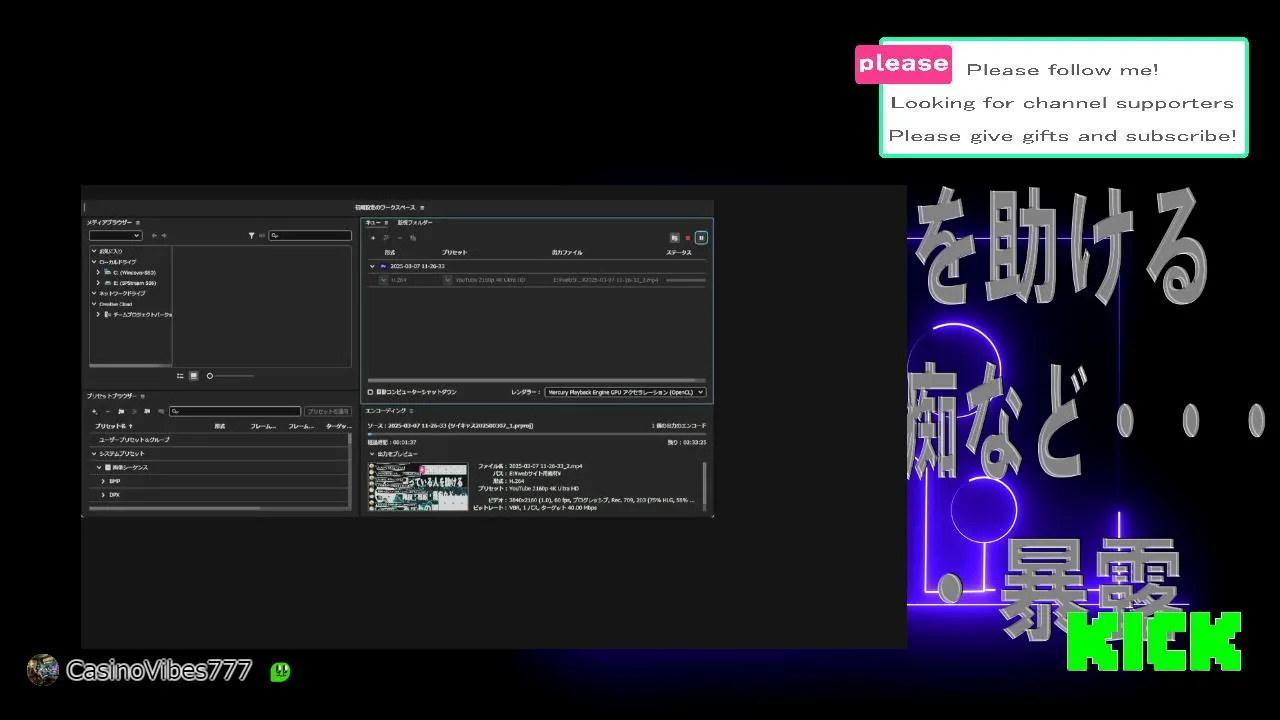The image size is (1280, 720).
Task: Click the output file path link
Action: point(605,280)
